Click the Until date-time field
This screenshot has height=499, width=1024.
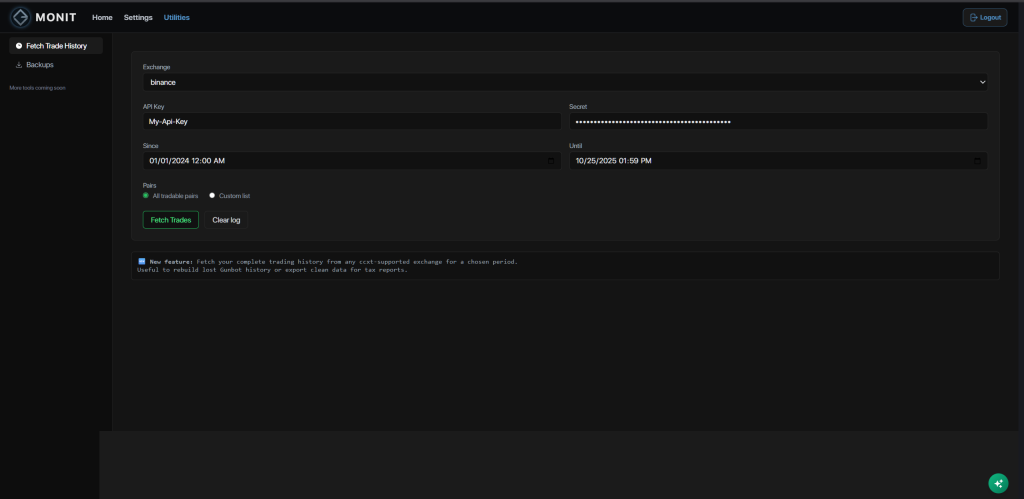pyautogui.click(x=778, y=161)
